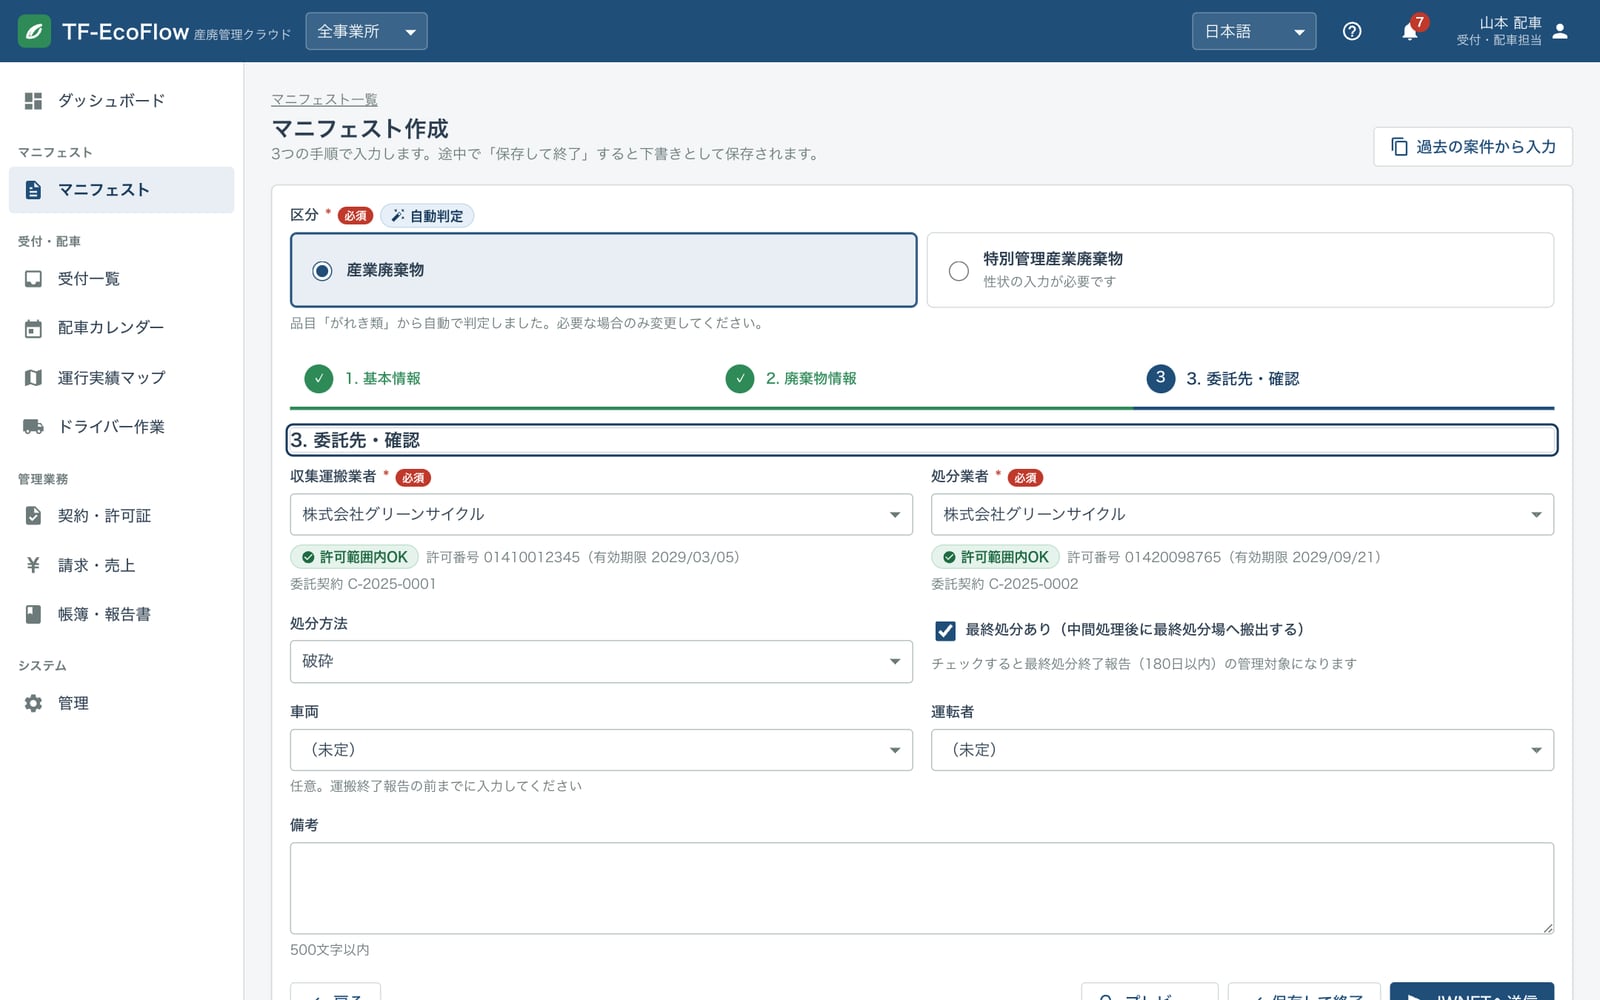Open the 日本語 language dropdown
The height and width of the screenshot is (1000, 1600).
[x=1254, y=31]
